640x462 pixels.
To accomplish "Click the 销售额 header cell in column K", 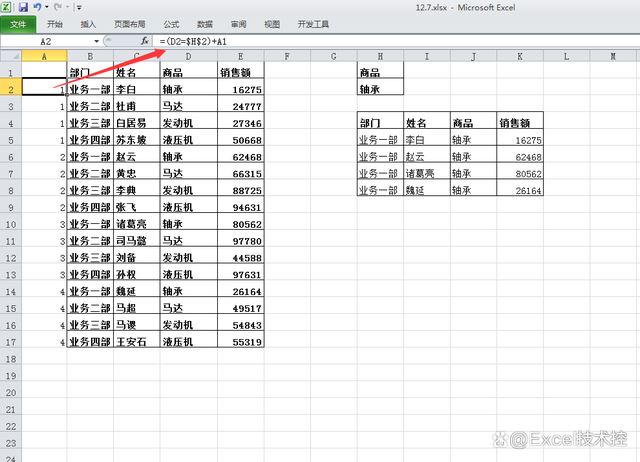I will point(519,122).
